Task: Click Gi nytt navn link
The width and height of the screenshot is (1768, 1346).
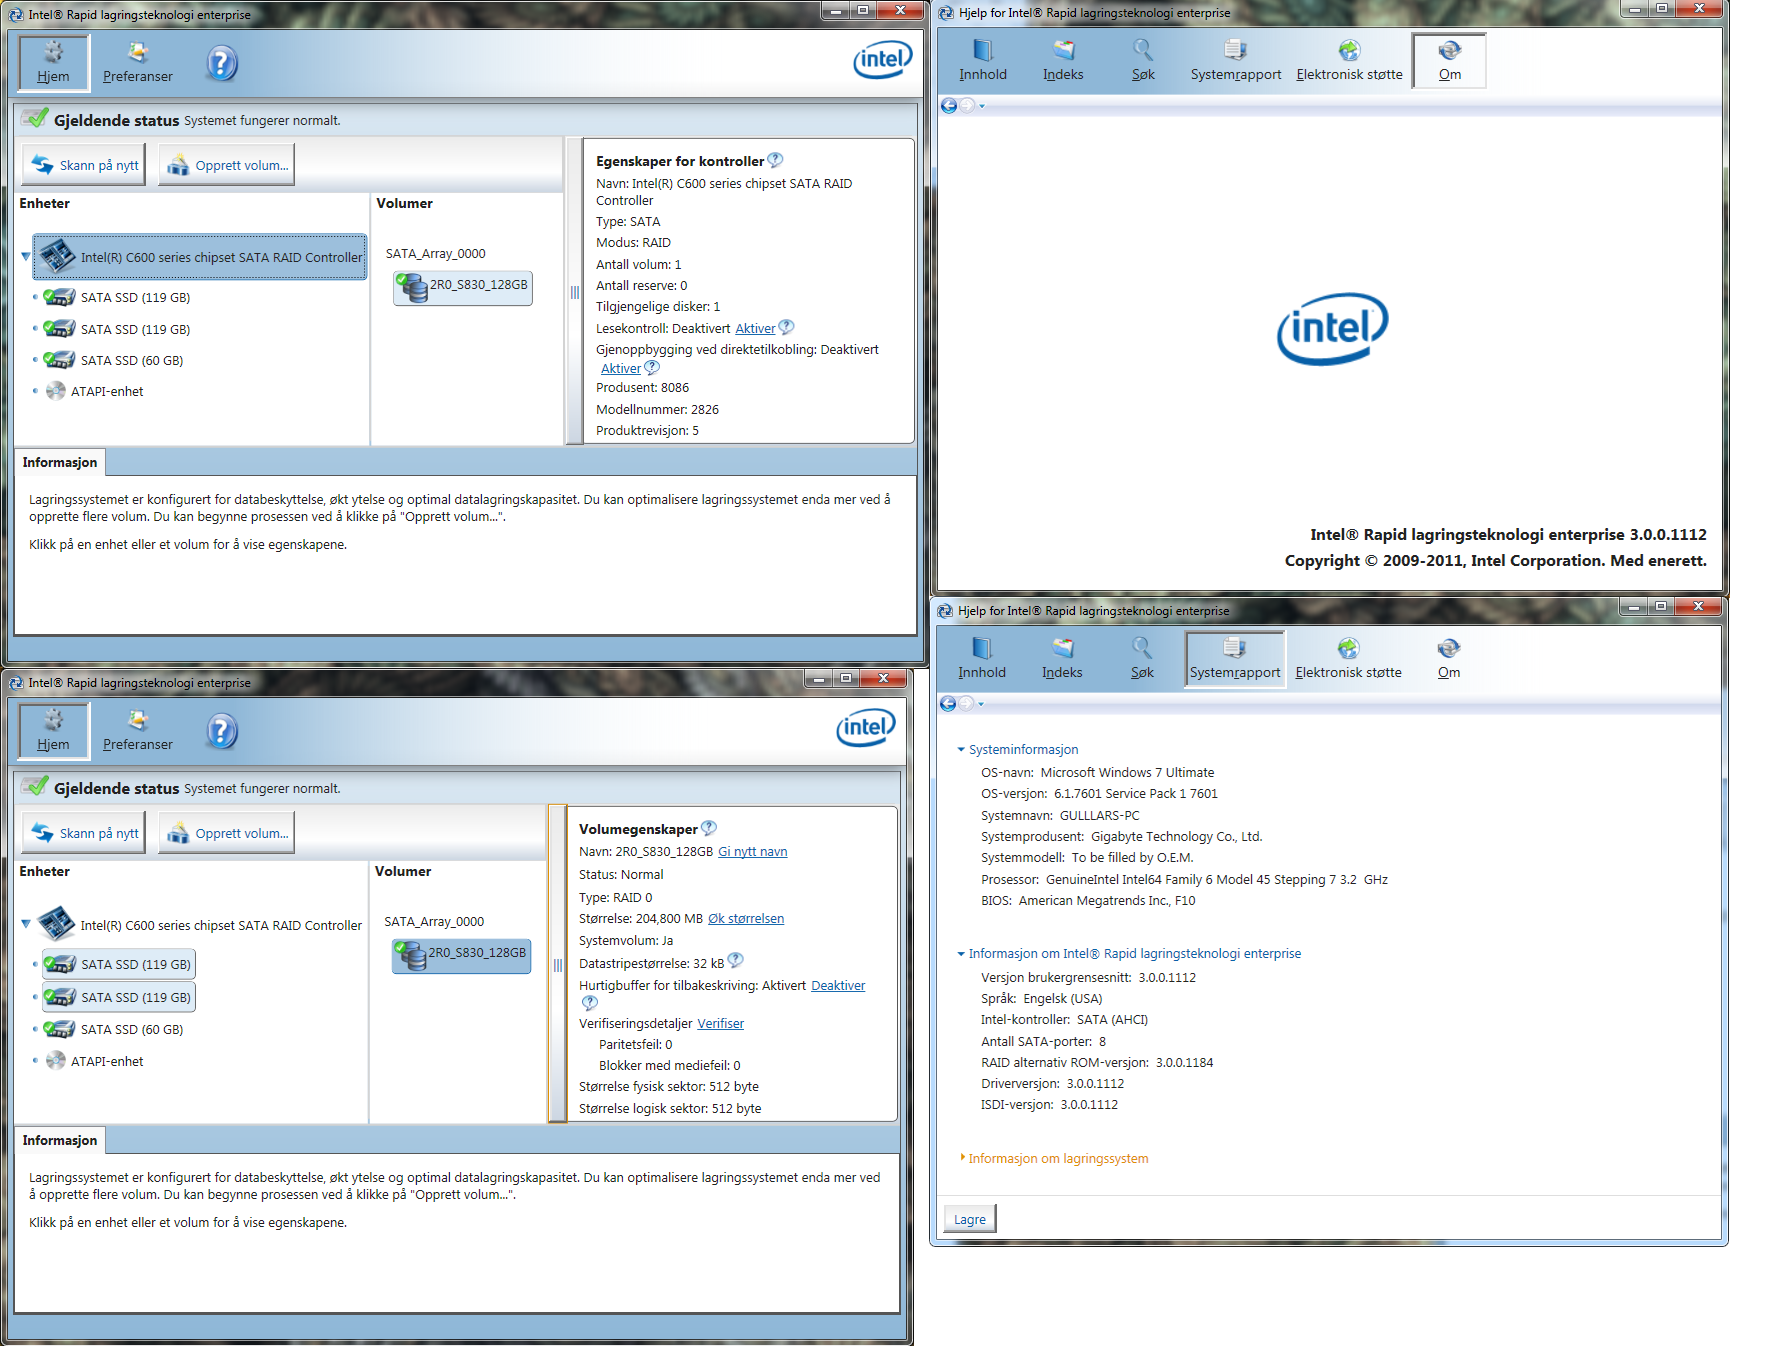Action: click(753, 851)
